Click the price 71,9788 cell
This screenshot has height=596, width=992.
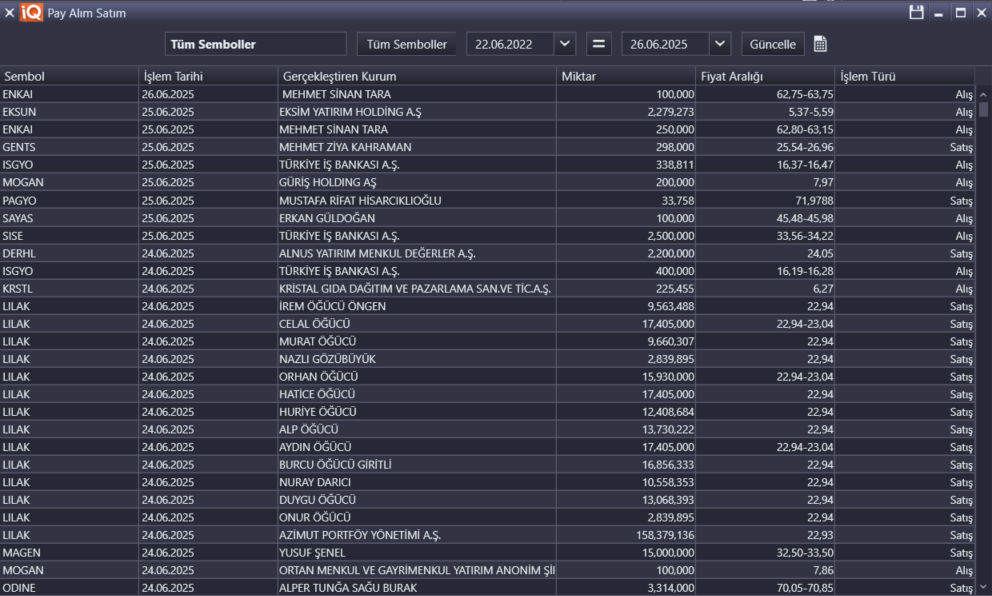coord(765,201)
